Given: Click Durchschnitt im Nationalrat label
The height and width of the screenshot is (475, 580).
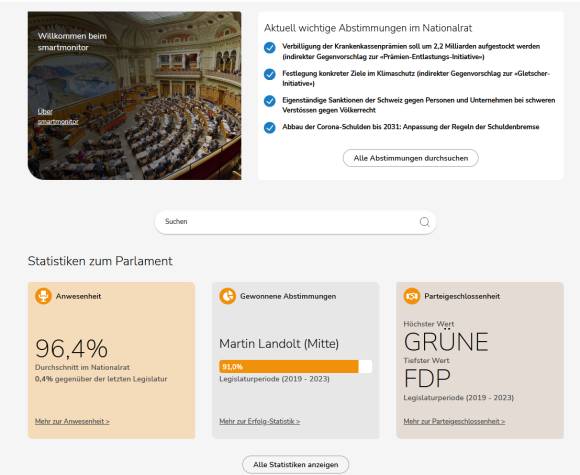Looking at the screenshot, I should (82, 367).
